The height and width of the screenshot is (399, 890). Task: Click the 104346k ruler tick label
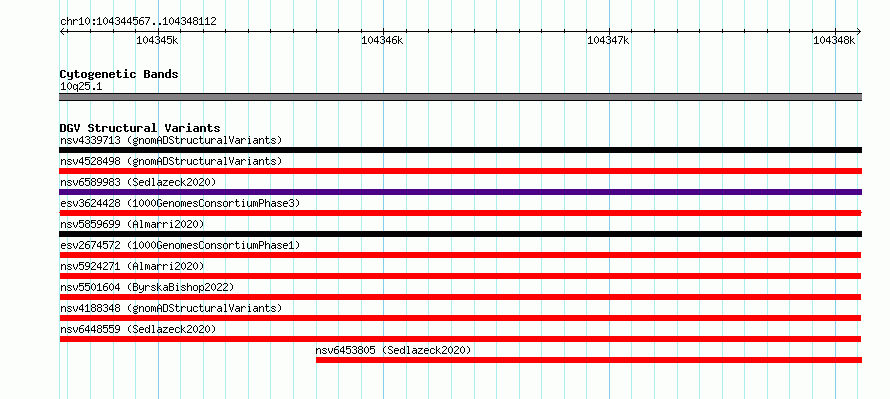(x=383, y=40)
